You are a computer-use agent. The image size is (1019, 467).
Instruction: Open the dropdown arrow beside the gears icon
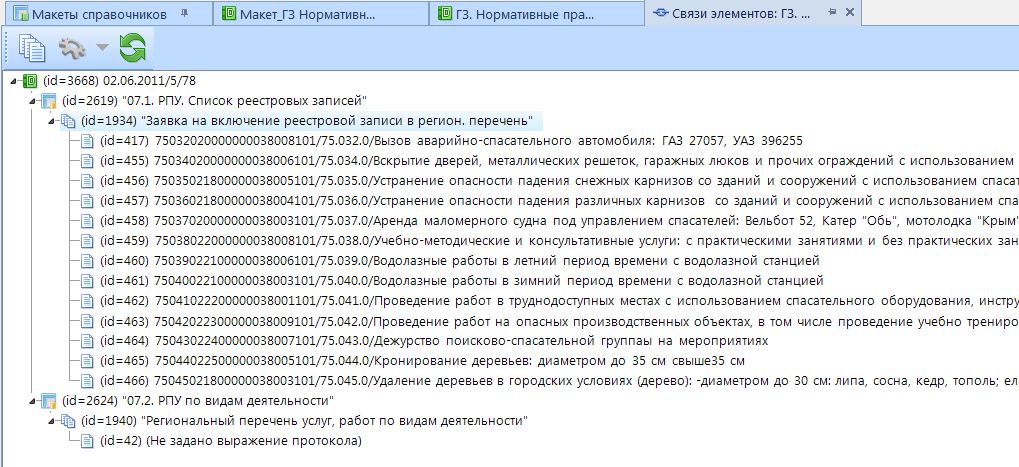(x=101, y=48)
